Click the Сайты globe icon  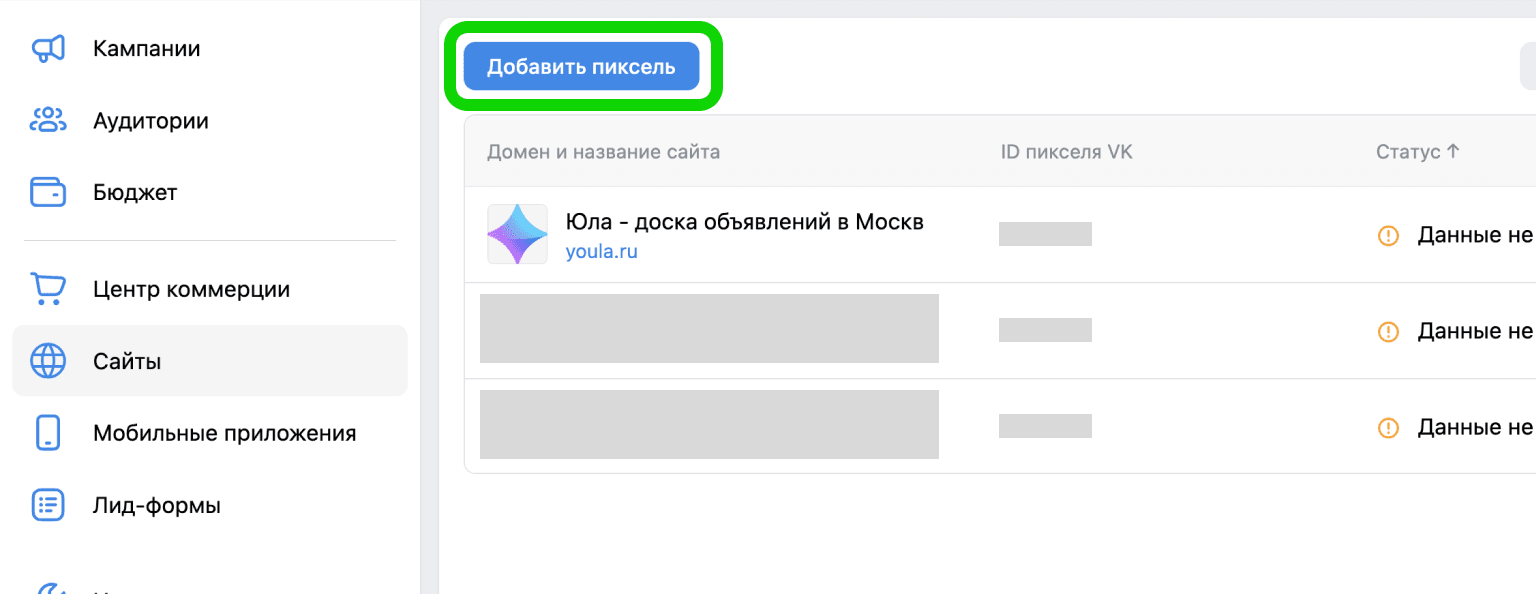point(48,361)
